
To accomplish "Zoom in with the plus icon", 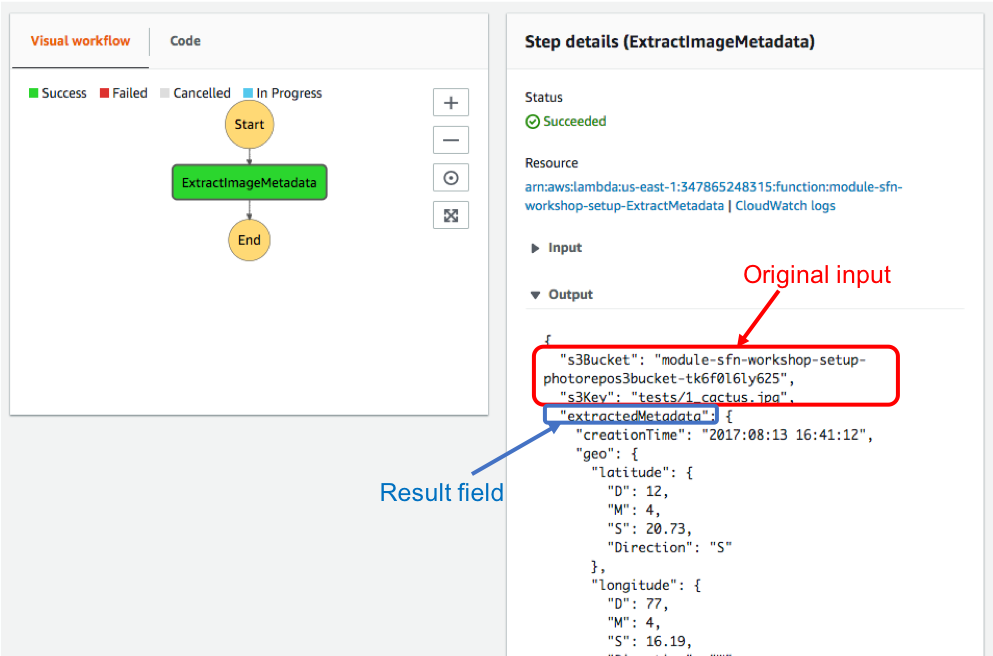I will click(x=451, y=103).
